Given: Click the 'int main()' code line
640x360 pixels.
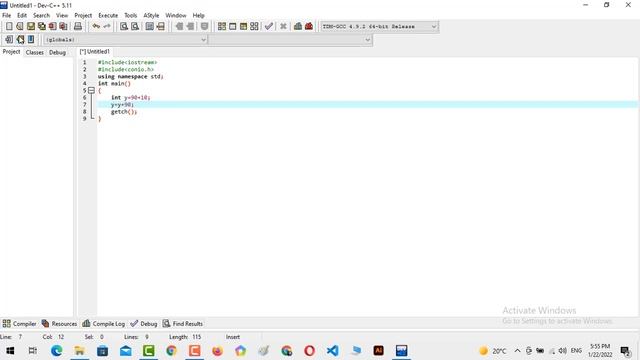Looking at the screenshot, I should coord(114,83).
